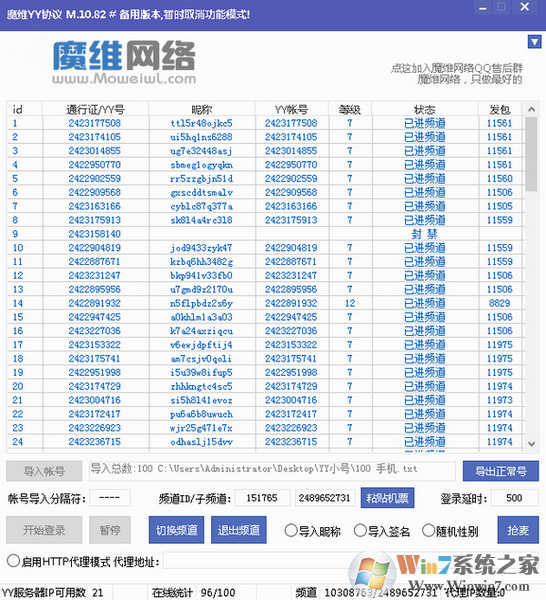The height and width of the screenshot is (600, 546).
Task: Open the QQ售后群 join link
Action: tap(456, 68)
